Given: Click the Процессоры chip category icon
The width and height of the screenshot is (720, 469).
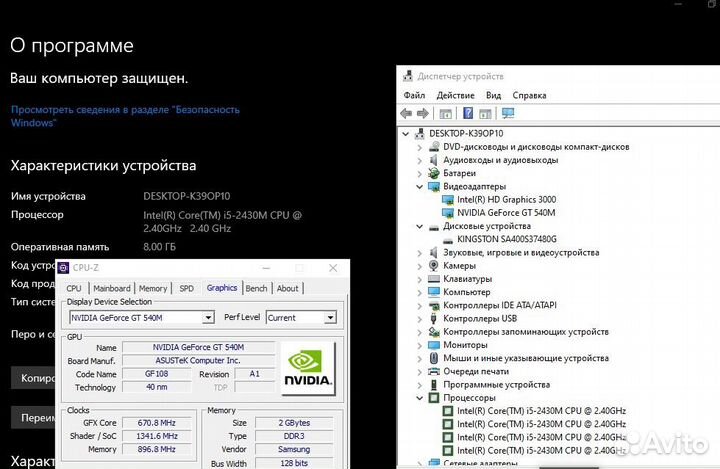Looking at the screenshot, I should (x=434, y=398).
